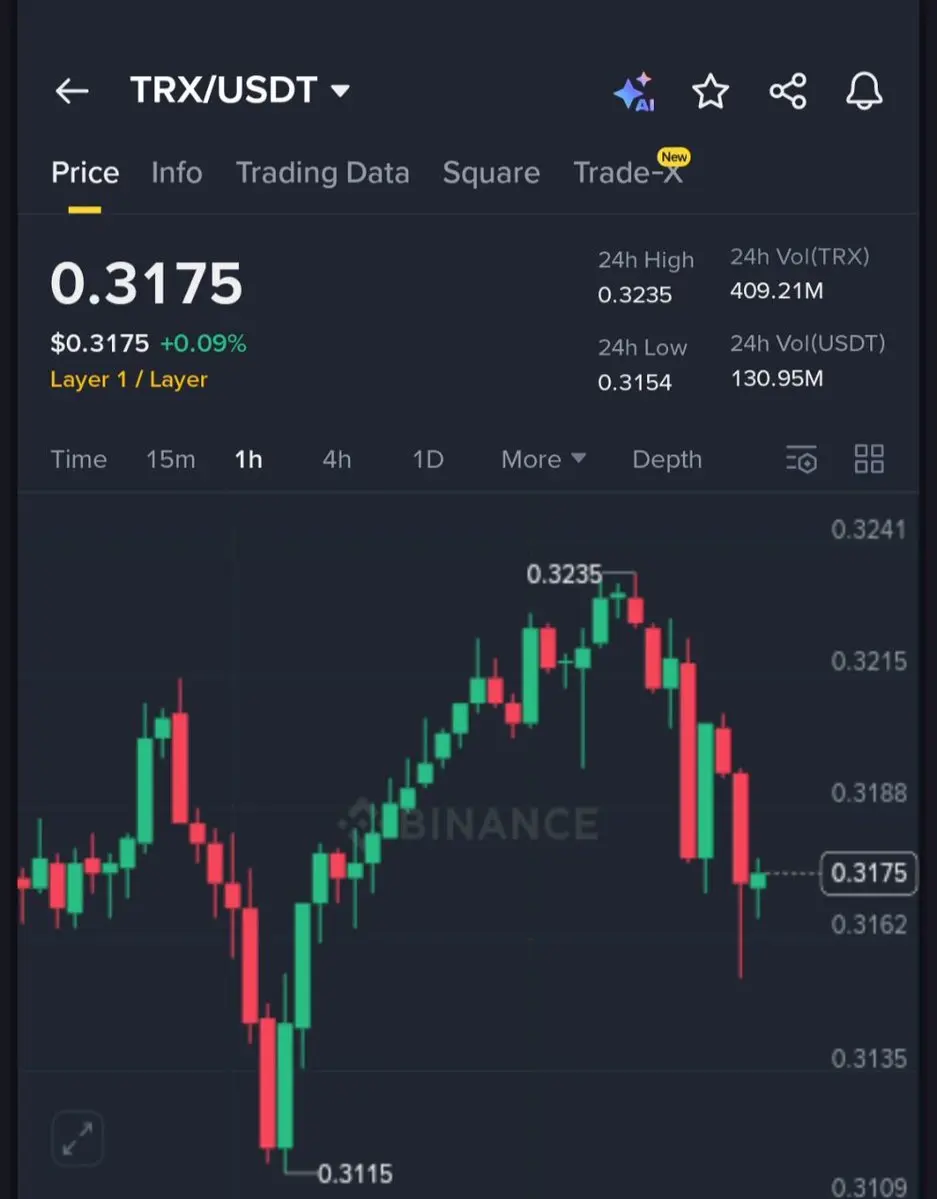Image resolution: width=937 pixels, height=1199 pixels.
Task: Open the Trade-X tab marked New
Action: pyautogui.click(x=628, y=173)
